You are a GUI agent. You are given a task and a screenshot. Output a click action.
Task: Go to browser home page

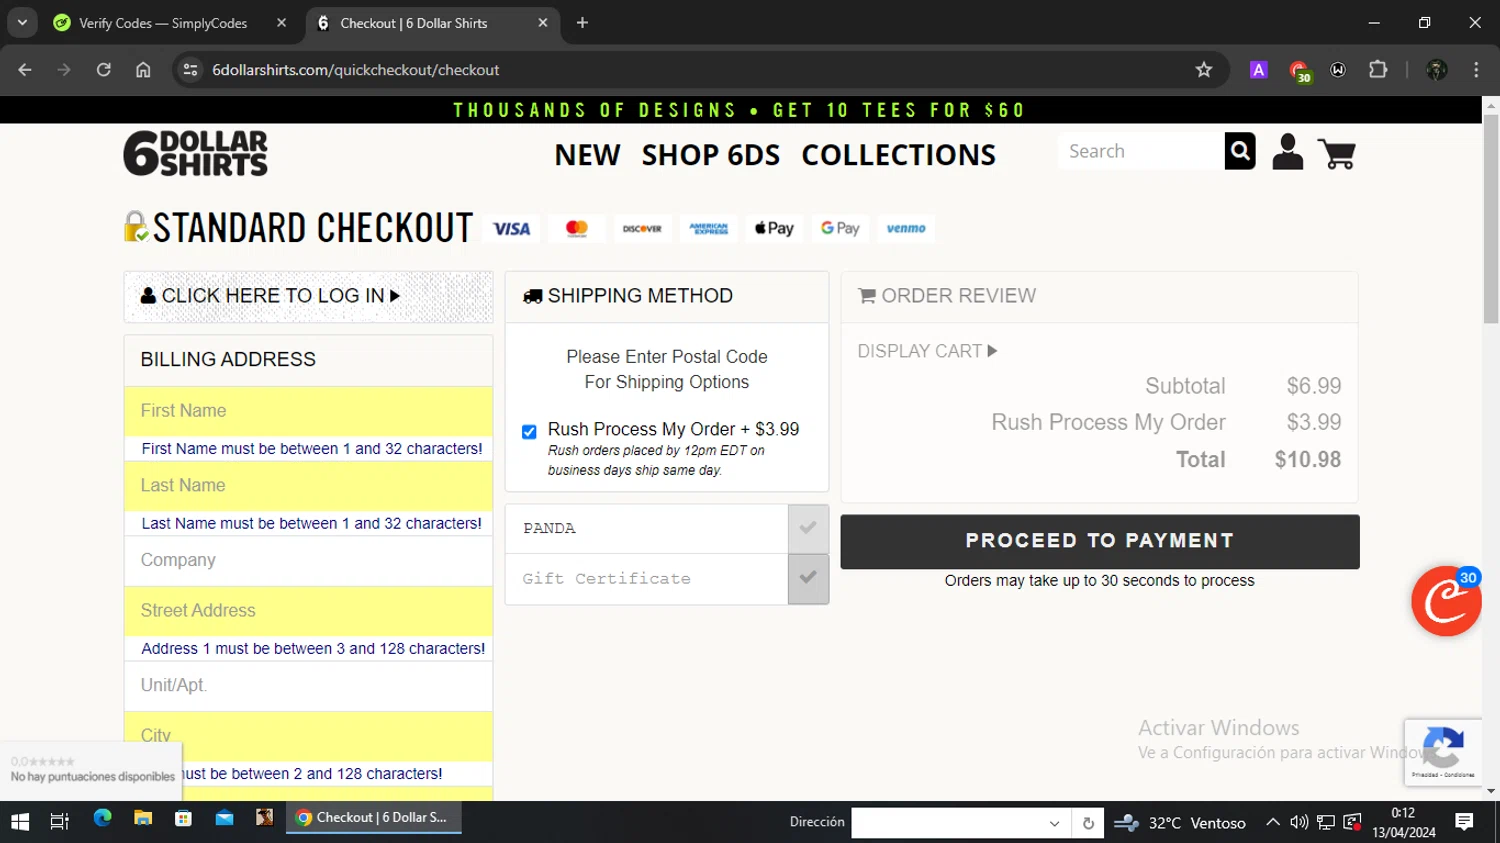pos(143,70)
